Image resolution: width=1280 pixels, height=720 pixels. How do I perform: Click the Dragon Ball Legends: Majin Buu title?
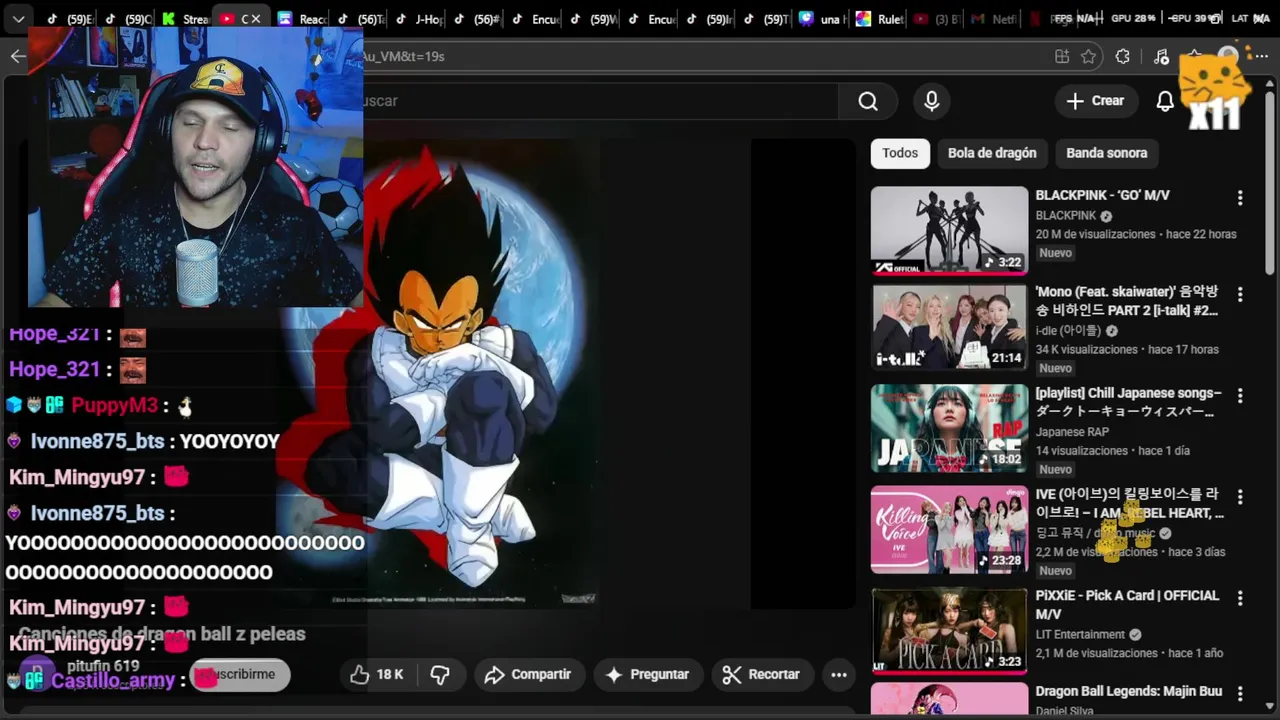coord(1129,691)
